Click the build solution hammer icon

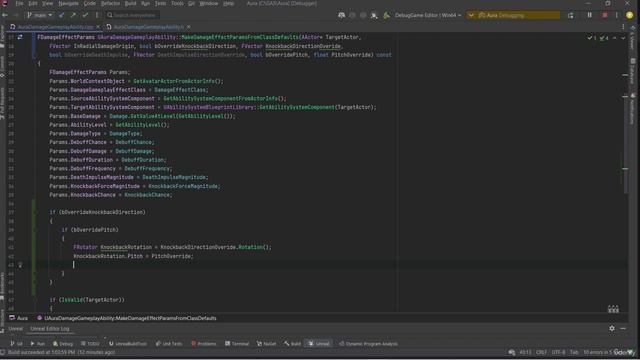click(386, 15)
